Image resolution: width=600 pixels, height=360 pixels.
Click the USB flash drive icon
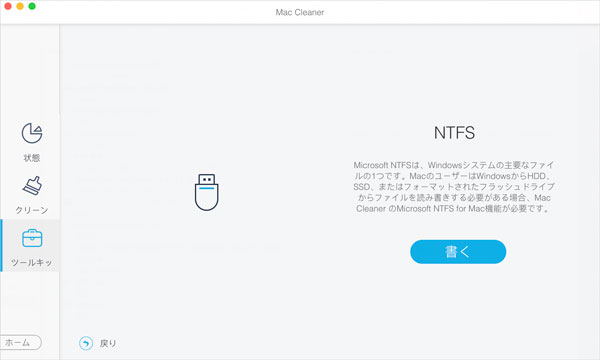tap(207, 192)
